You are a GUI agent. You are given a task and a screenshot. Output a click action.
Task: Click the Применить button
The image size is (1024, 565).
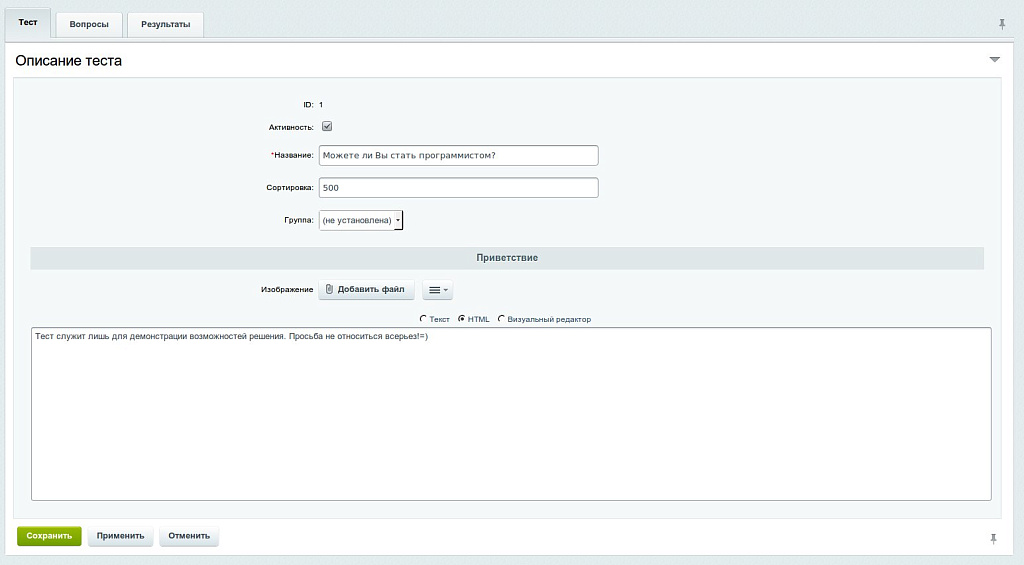[120, 536]
